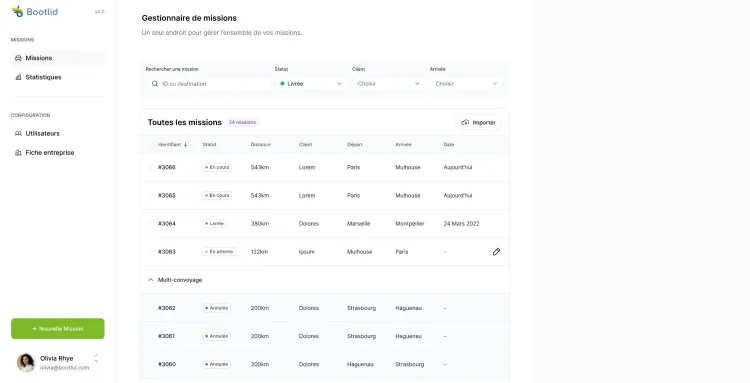Select the checkbox for mission #3065
Screen dimensions: 750x383
151,196
